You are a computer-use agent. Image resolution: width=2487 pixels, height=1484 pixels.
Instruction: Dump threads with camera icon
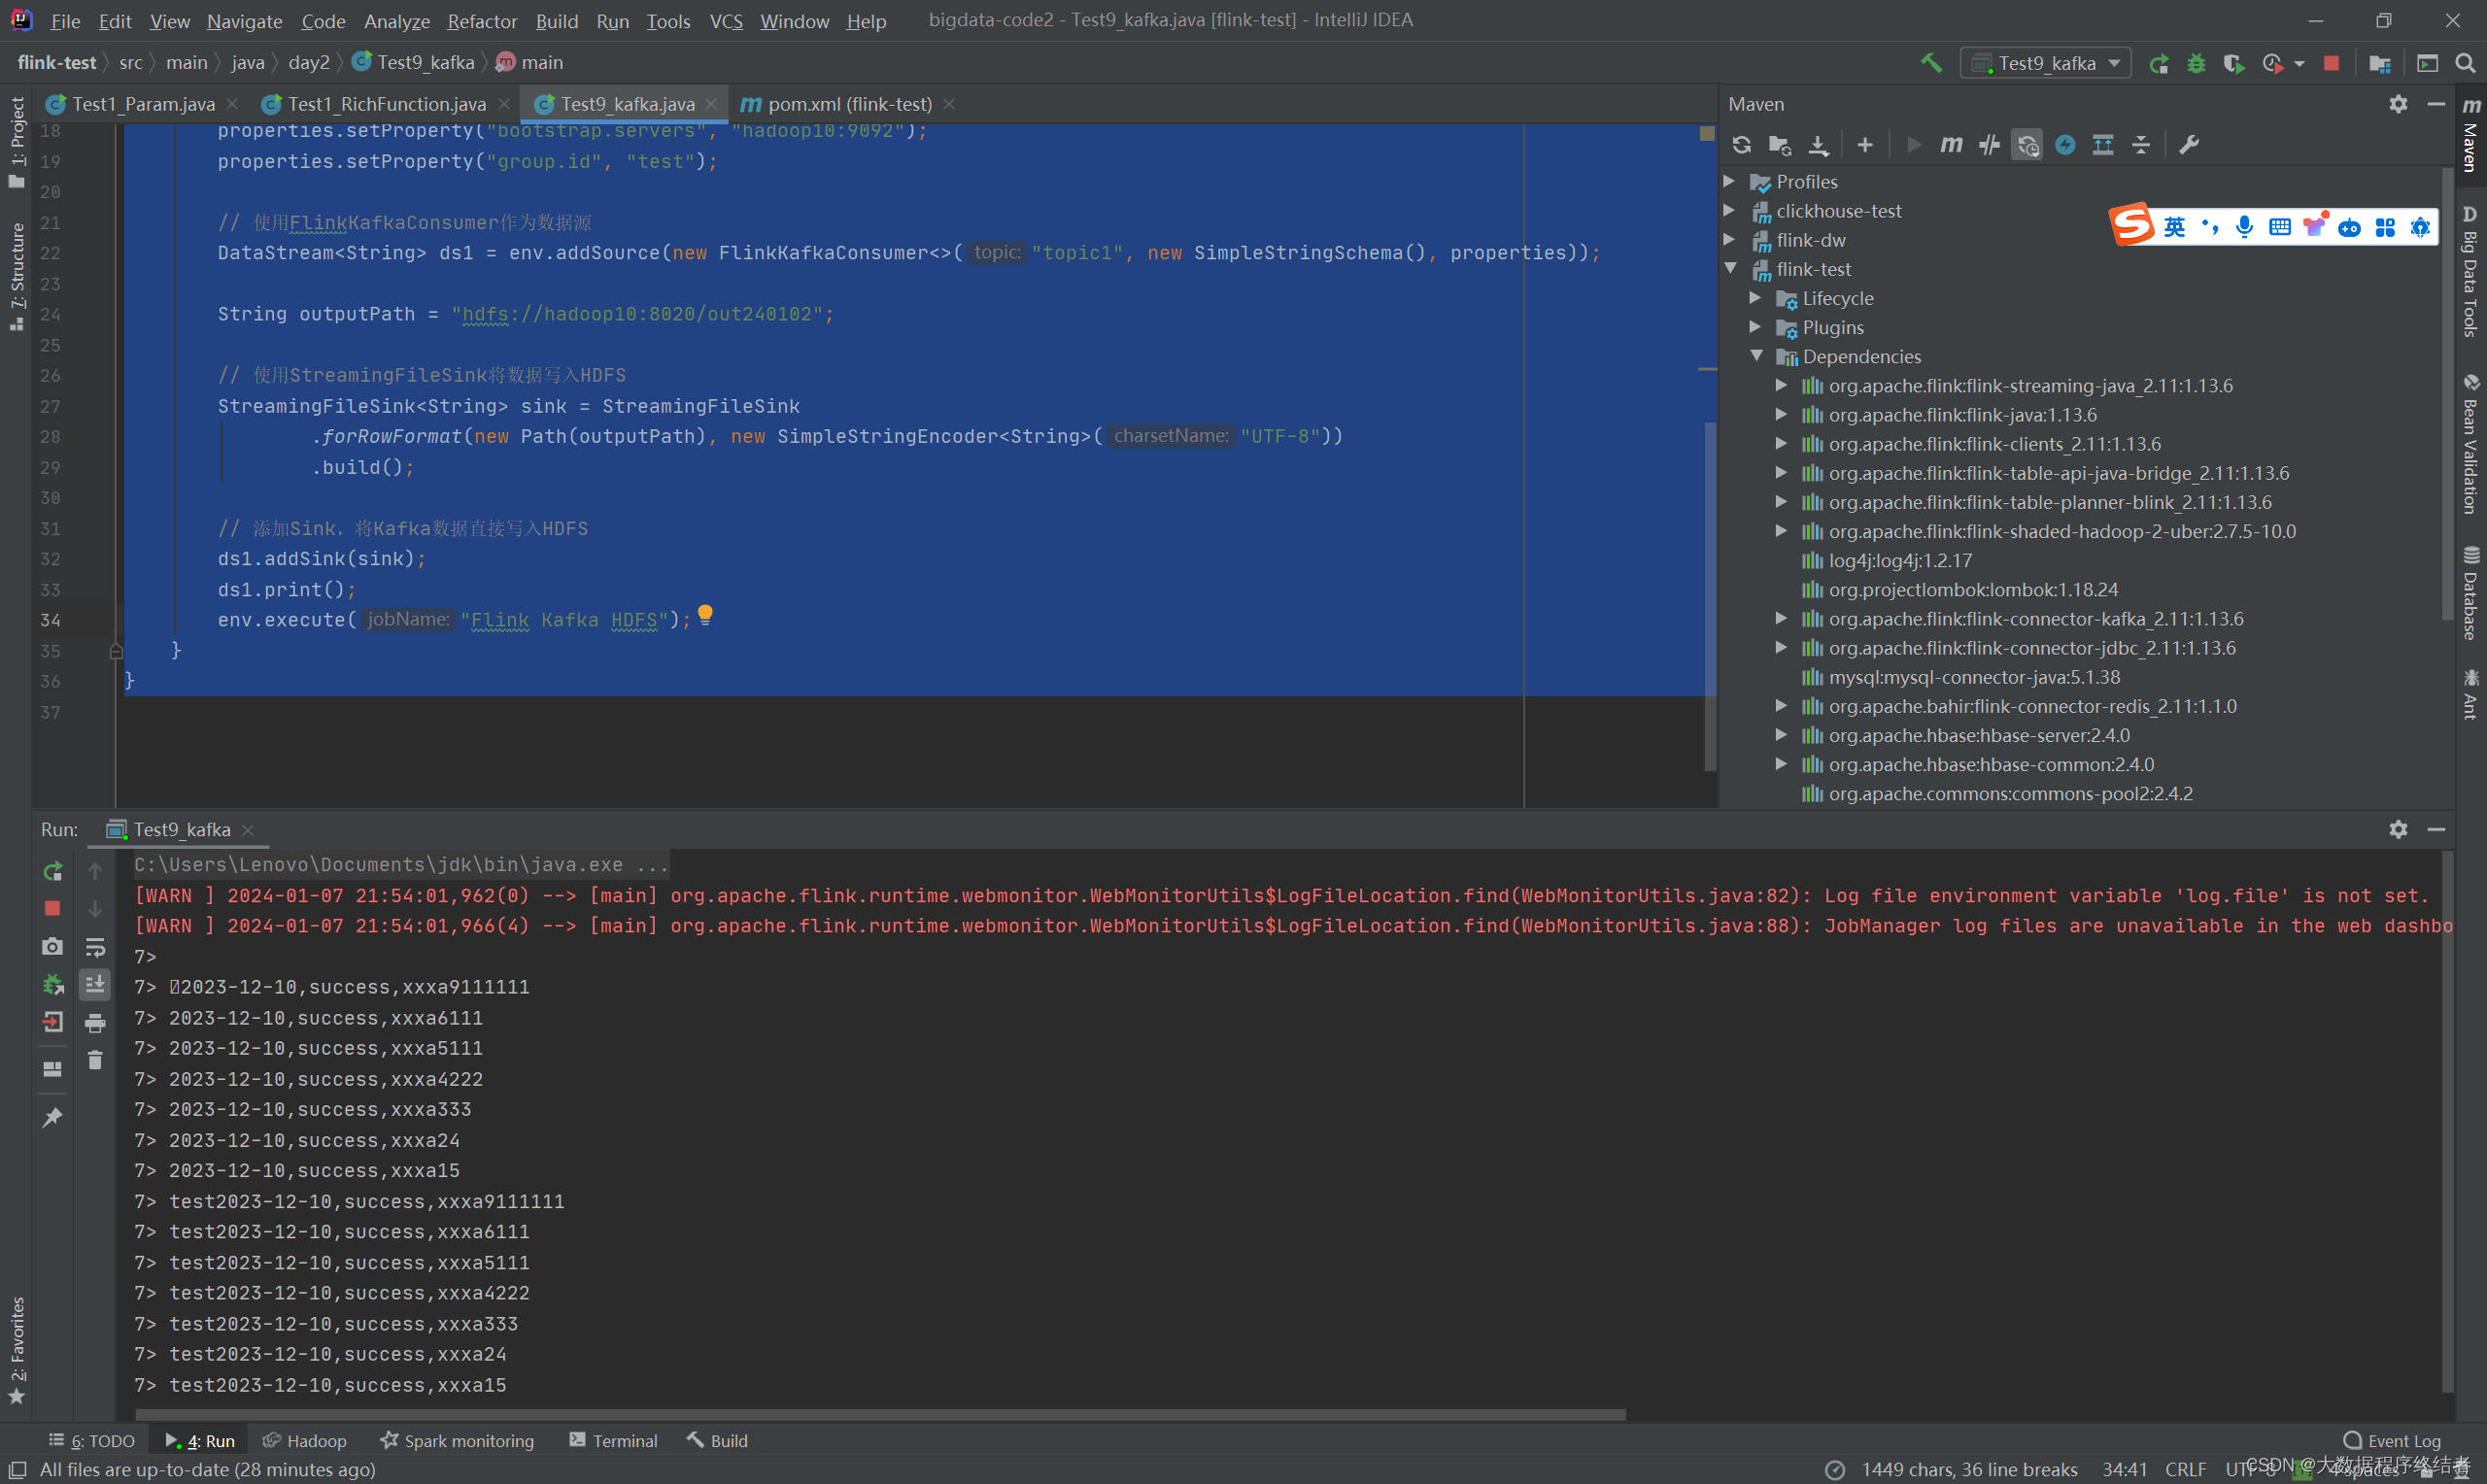[52, 946]
